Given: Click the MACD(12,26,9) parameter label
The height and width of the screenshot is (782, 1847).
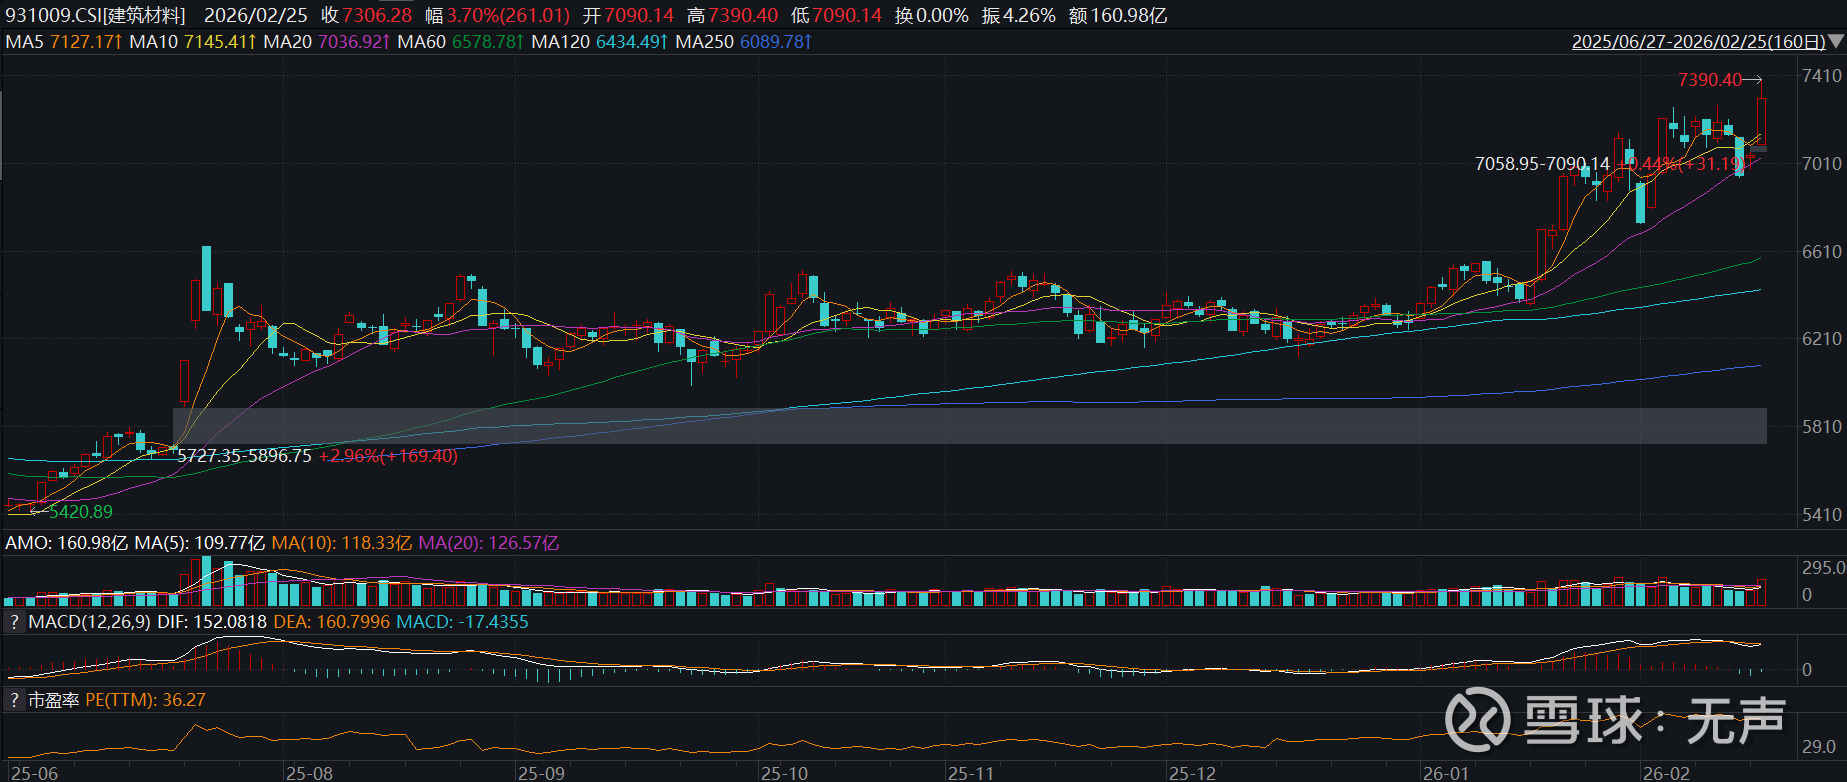Looking at the screenshot, I should (x=90, y=622).
